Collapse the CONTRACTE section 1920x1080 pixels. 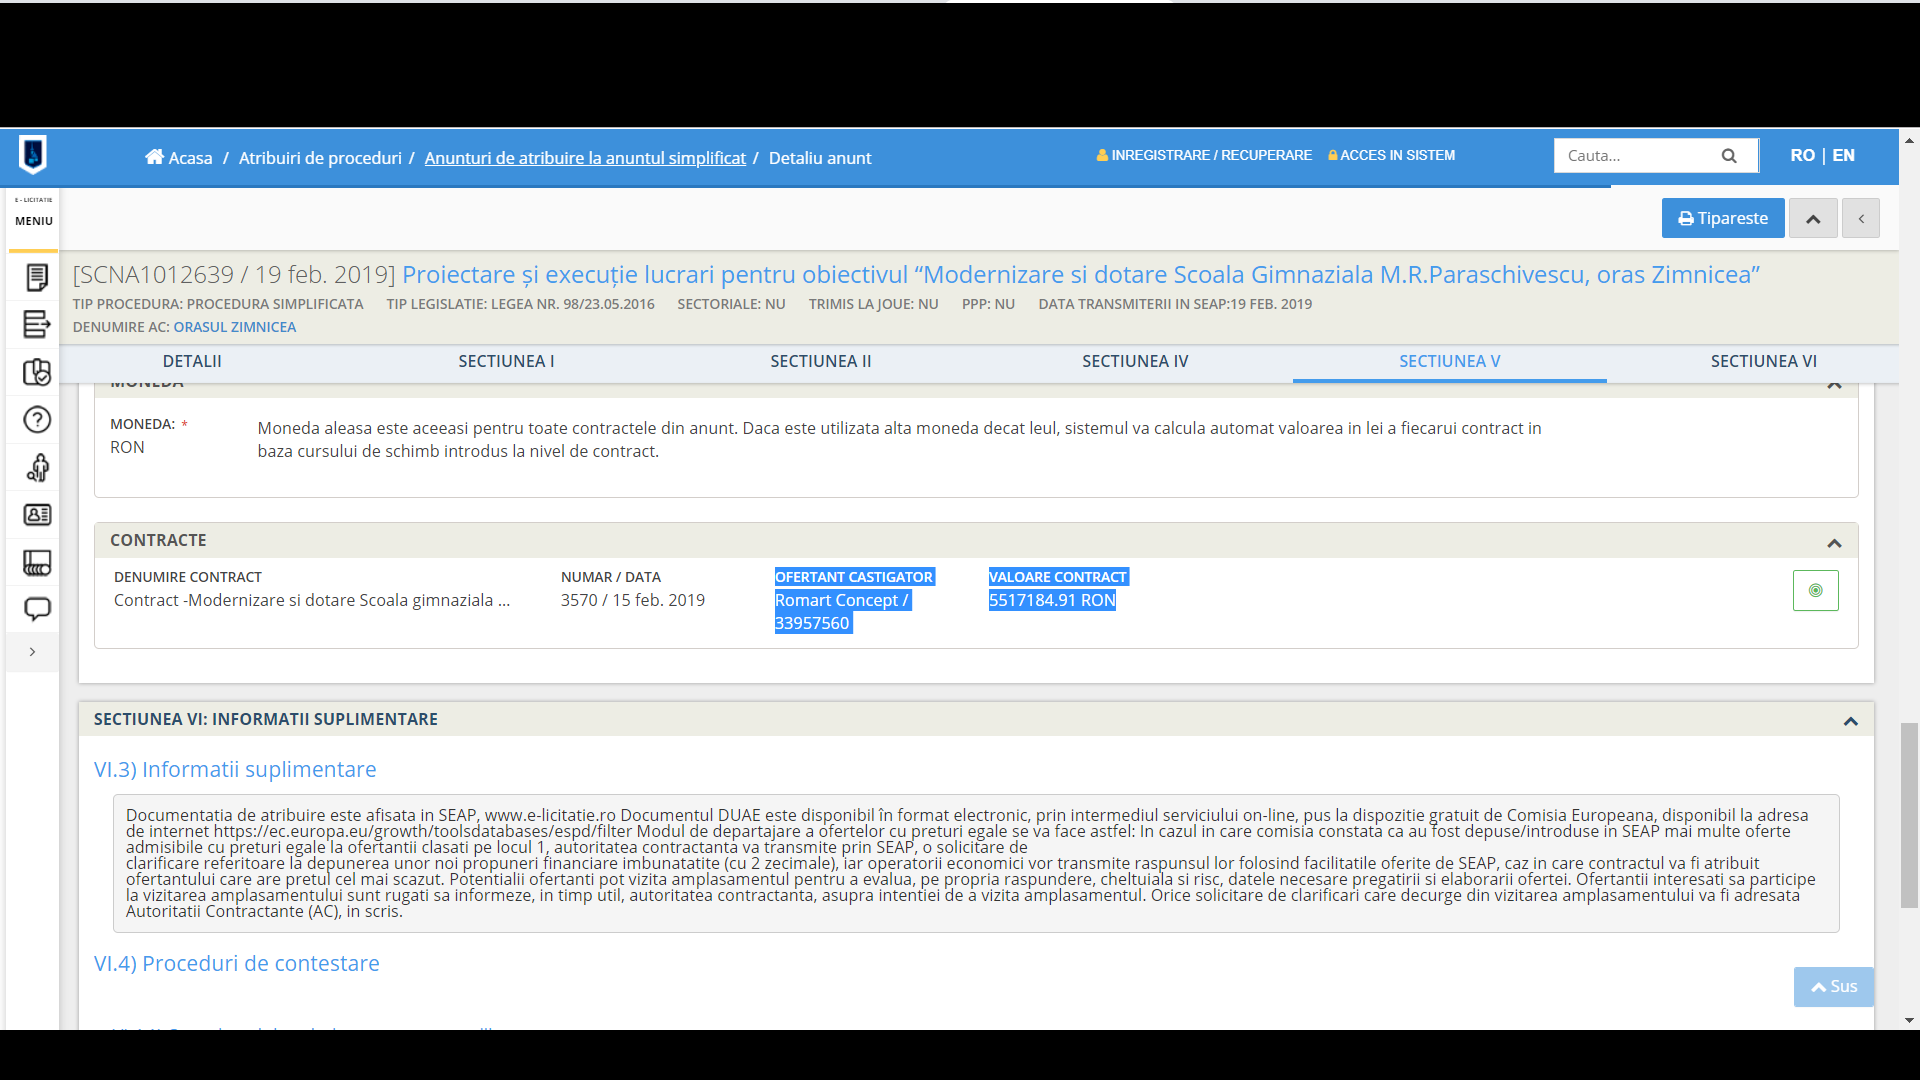coord(1834,543)
